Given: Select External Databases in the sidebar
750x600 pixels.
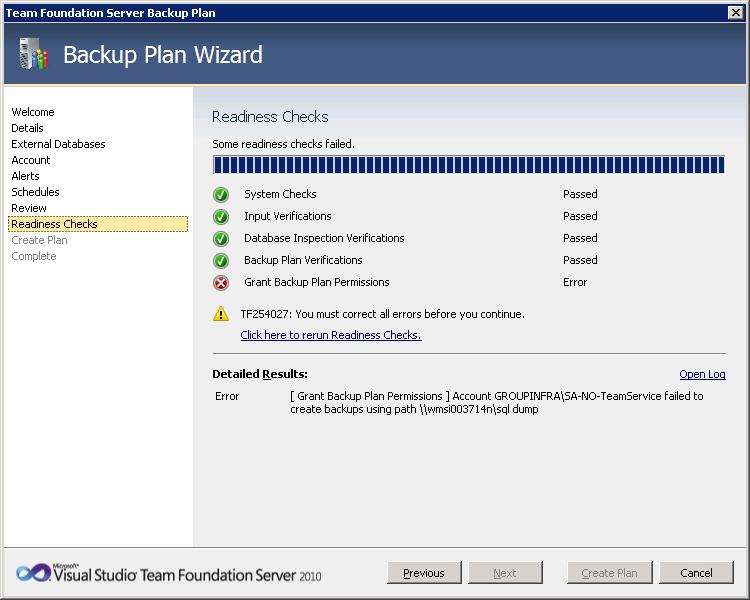Looking at the screenshot, I should pos(58,144).
